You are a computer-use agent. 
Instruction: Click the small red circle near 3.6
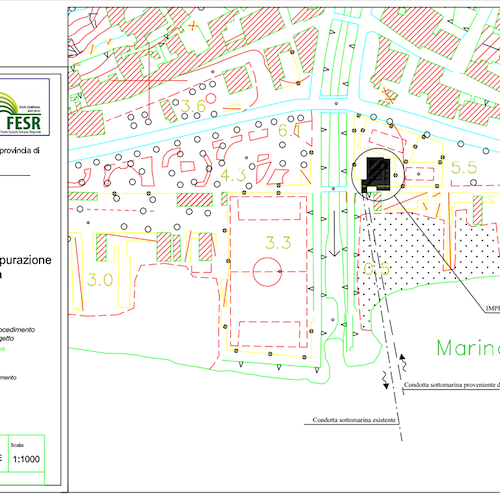tap(211, 99)
